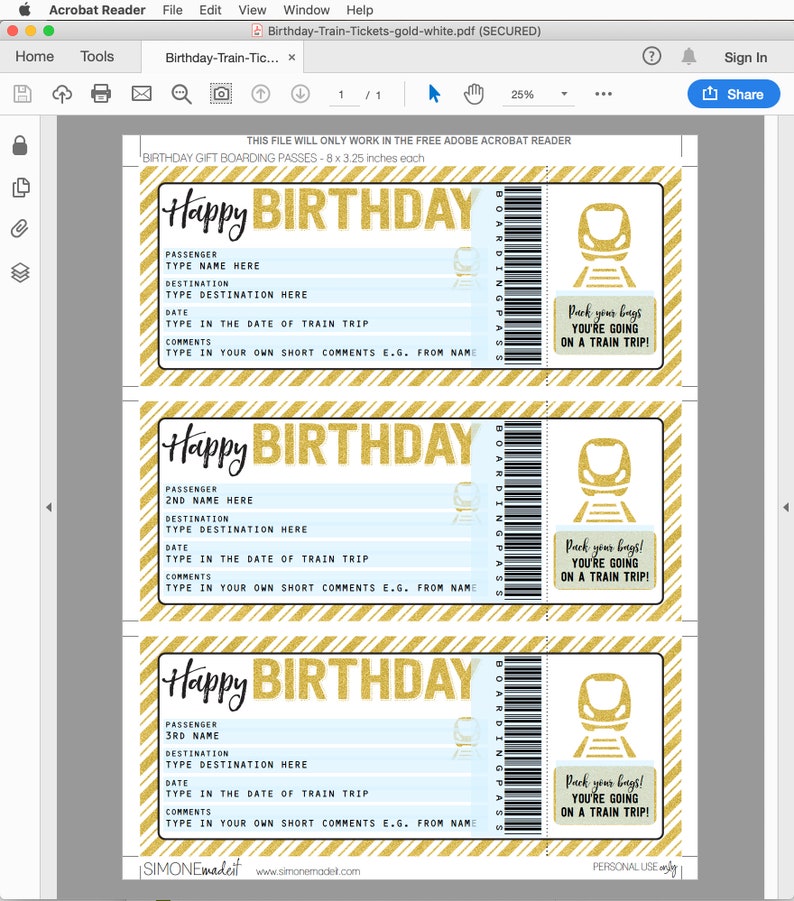
Task: Send file by email envelope icon
Action: [141, 93]
